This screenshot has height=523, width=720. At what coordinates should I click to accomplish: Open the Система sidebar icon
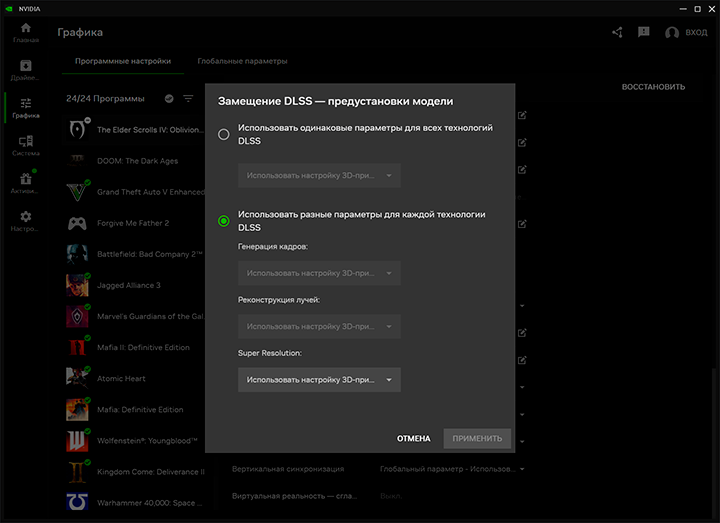[26, 141]
